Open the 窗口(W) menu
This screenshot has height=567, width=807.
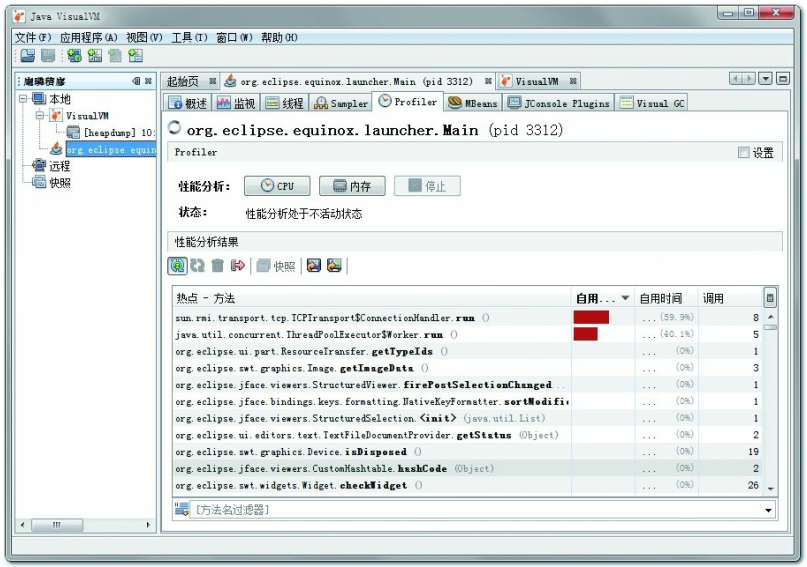point(234,38)
